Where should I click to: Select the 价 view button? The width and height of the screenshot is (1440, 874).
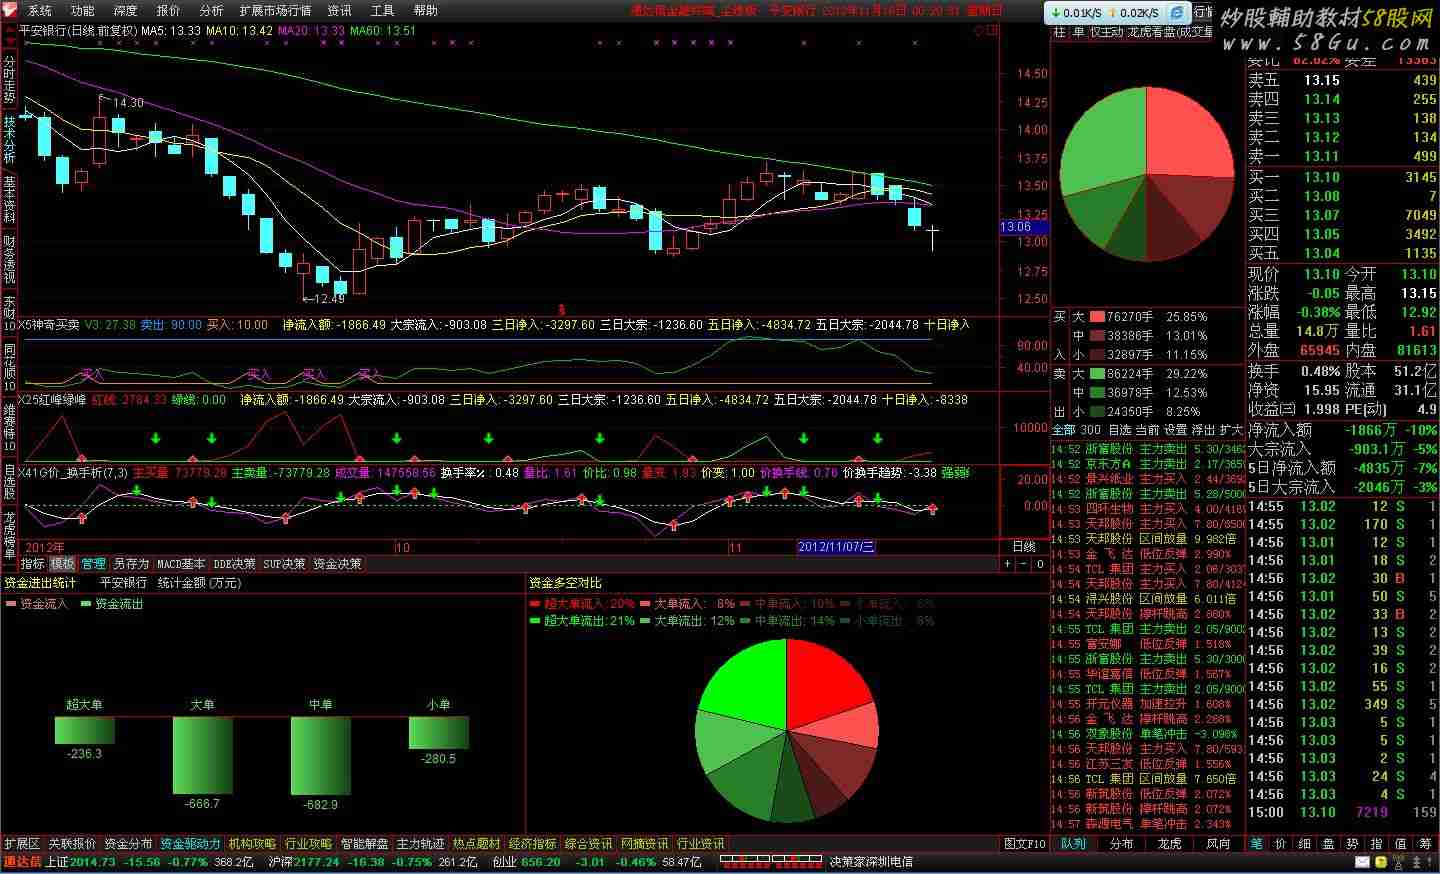(x=1280, y=844)
